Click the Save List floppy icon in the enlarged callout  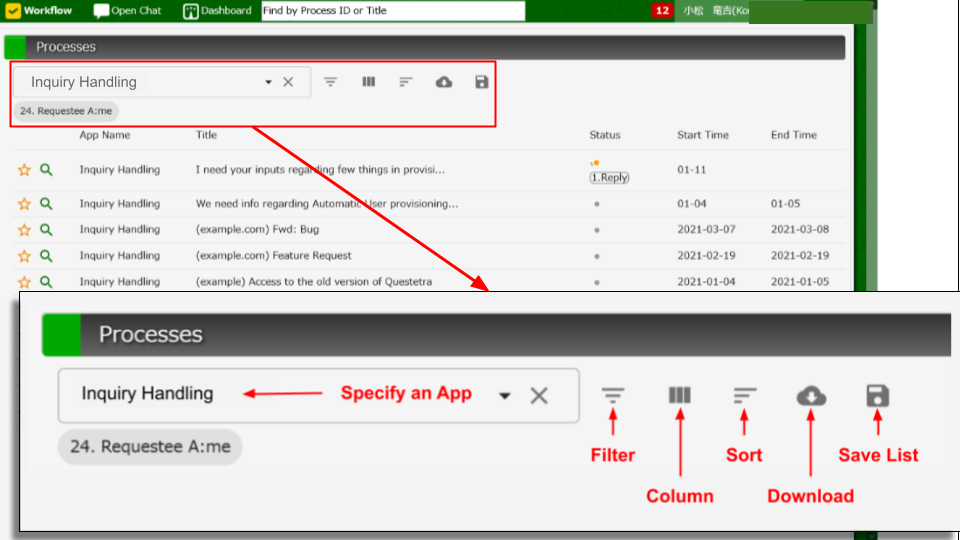[x=878, y=396]
